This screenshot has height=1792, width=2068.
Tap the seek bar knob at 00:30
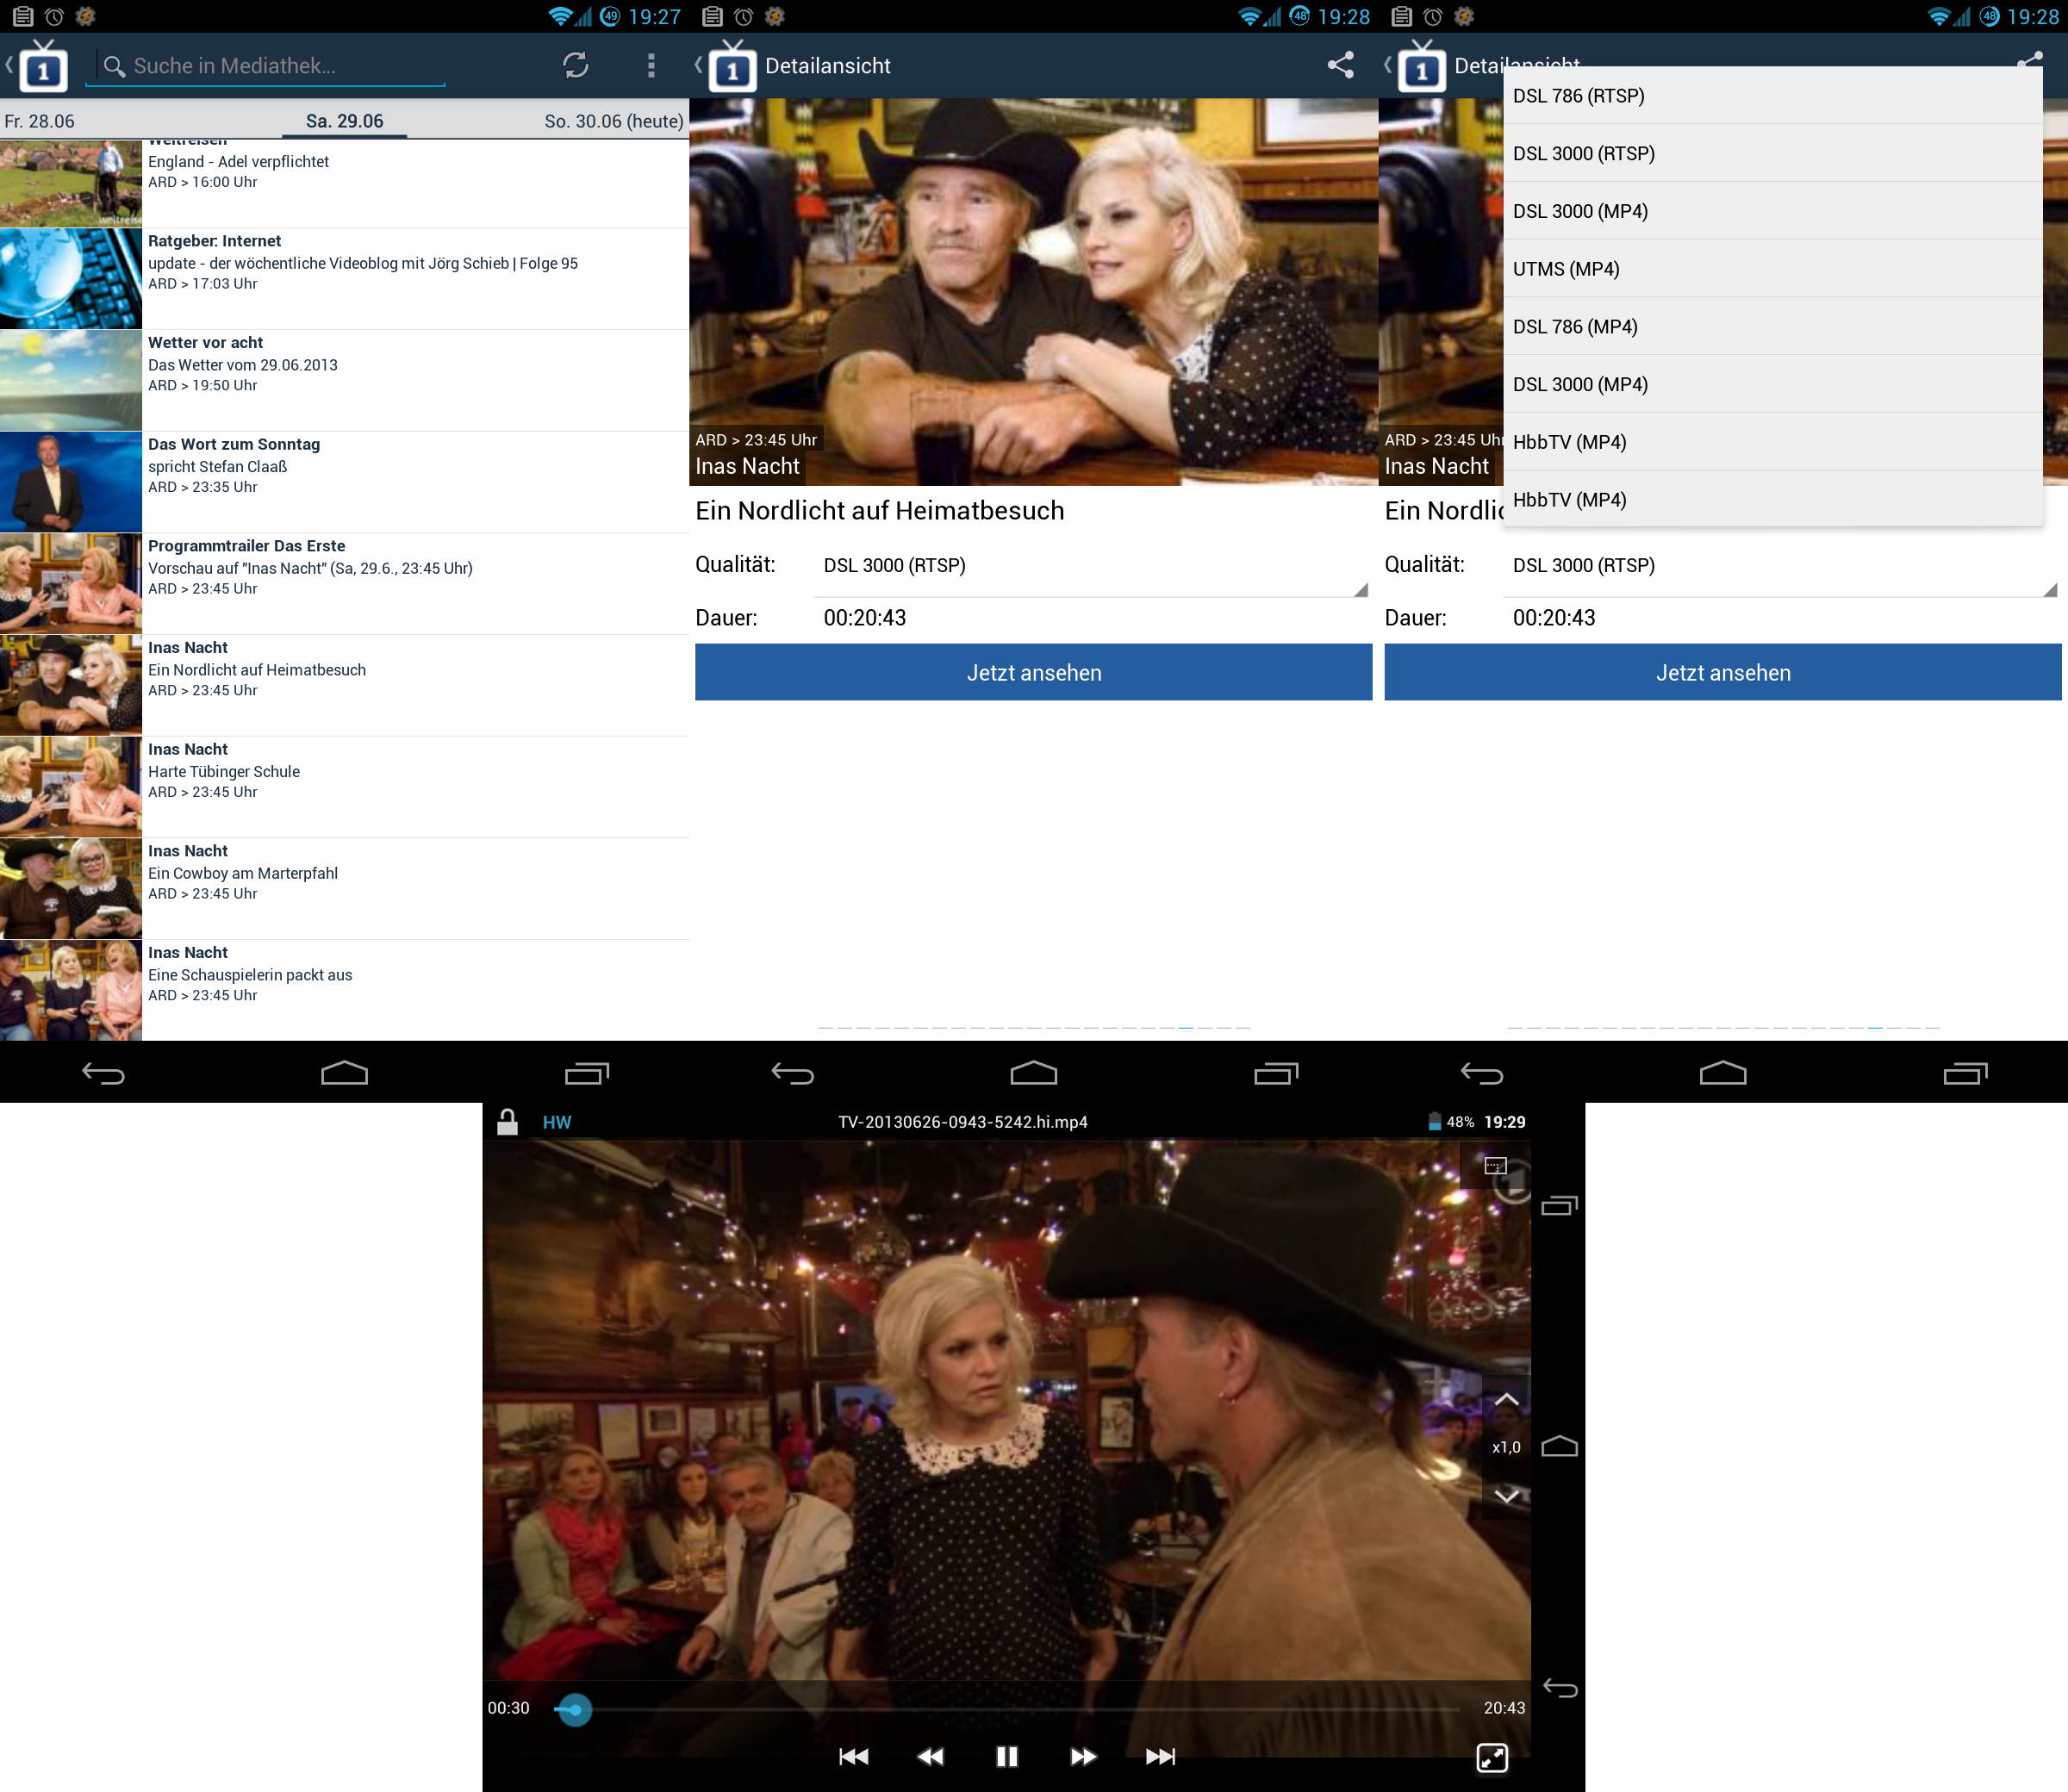(574, 1709)
